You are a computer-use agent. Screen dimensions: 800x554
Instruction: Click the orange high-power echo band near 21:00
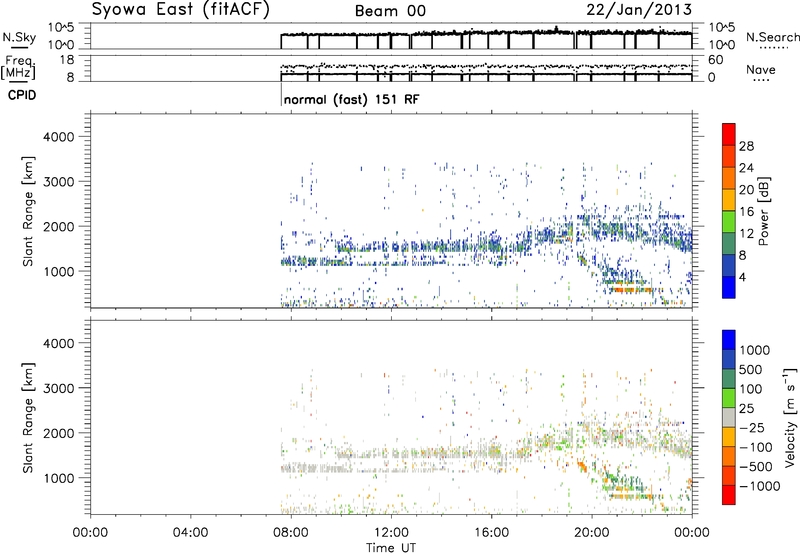tap(631, 290)
